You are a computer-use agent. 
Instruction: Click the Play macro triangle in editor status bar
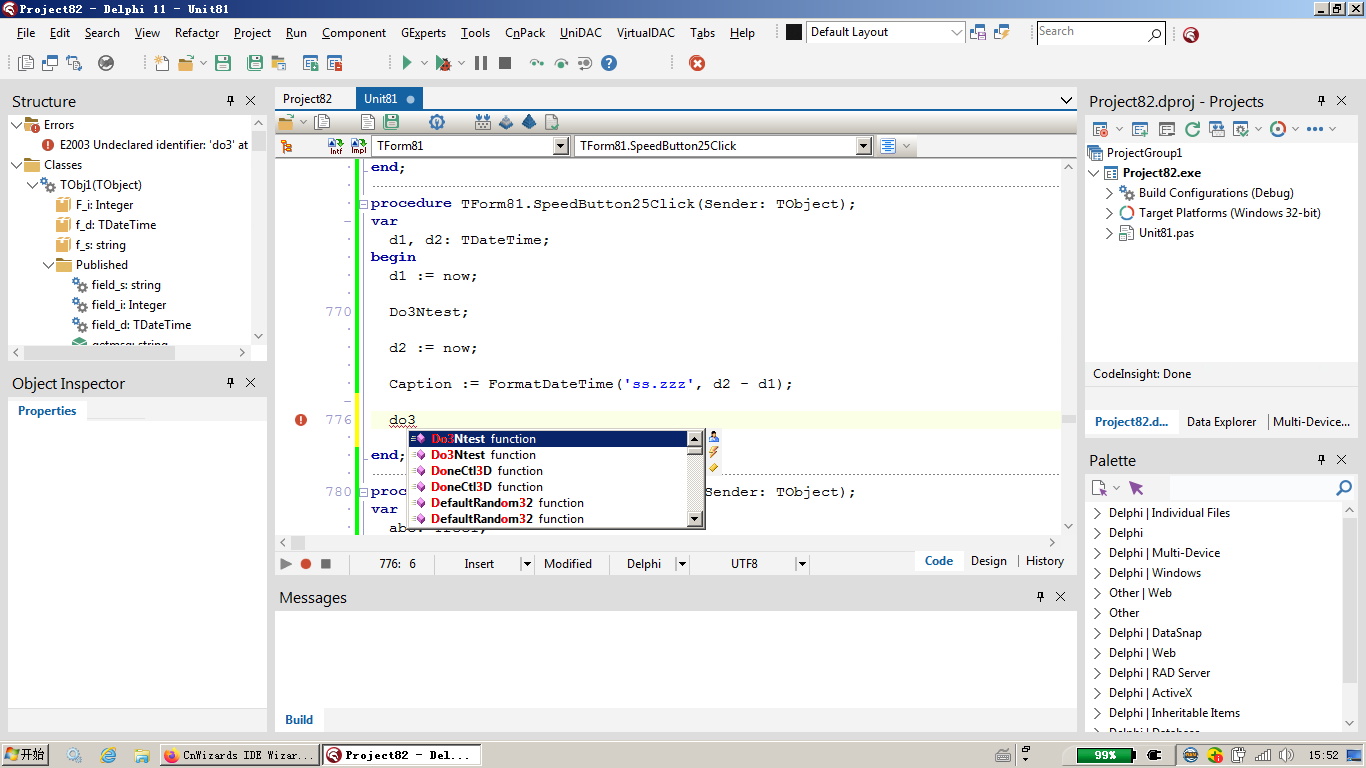pos(286,564)
